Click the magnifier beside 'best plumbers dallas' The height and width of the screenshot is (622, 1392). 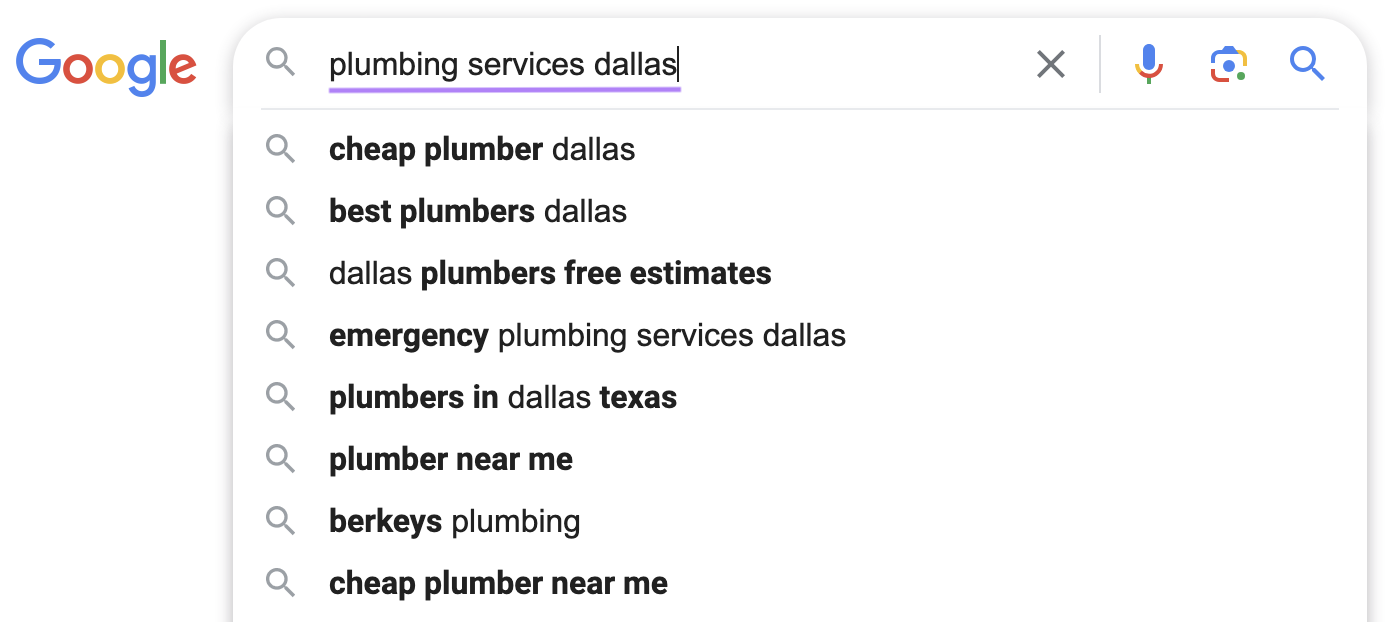281,211
